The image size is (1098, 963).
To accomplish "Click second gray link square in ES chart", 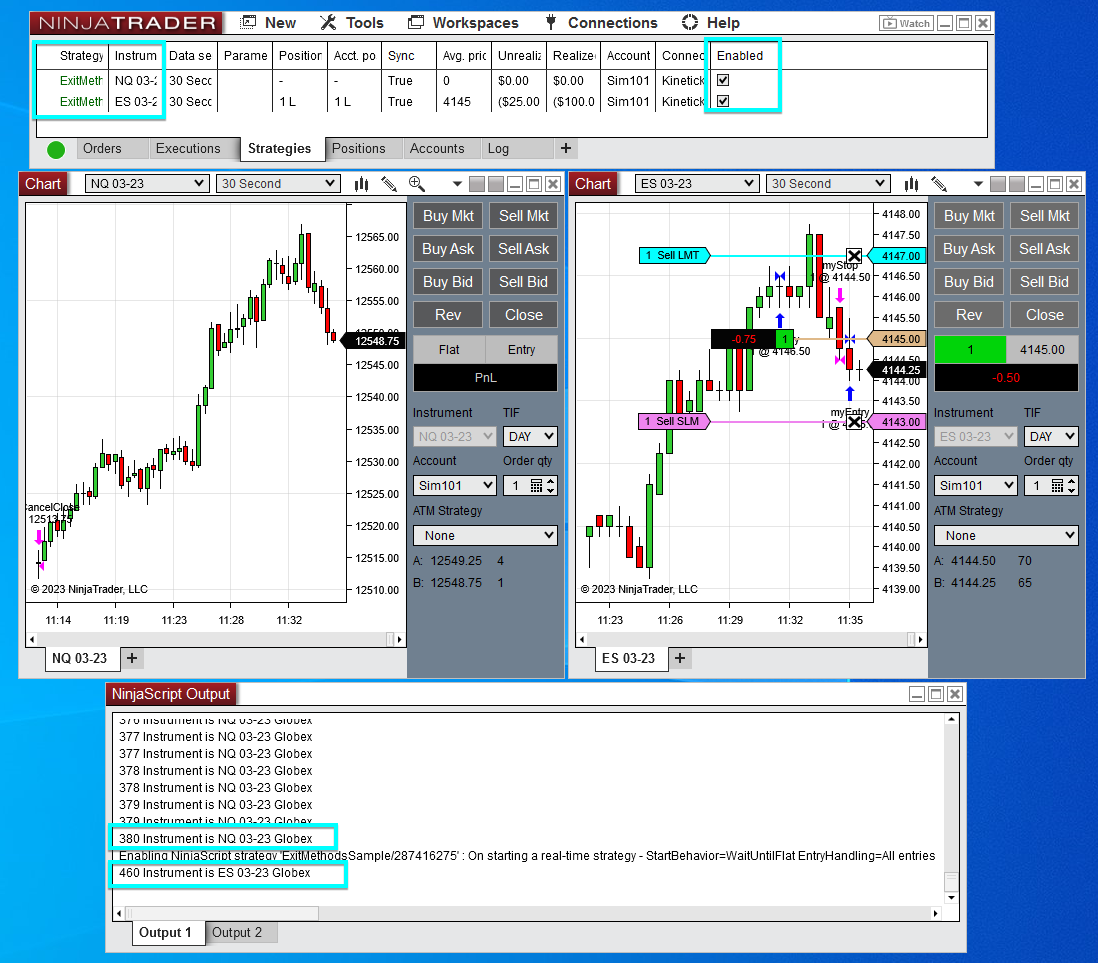I will tap(1017, 184).
